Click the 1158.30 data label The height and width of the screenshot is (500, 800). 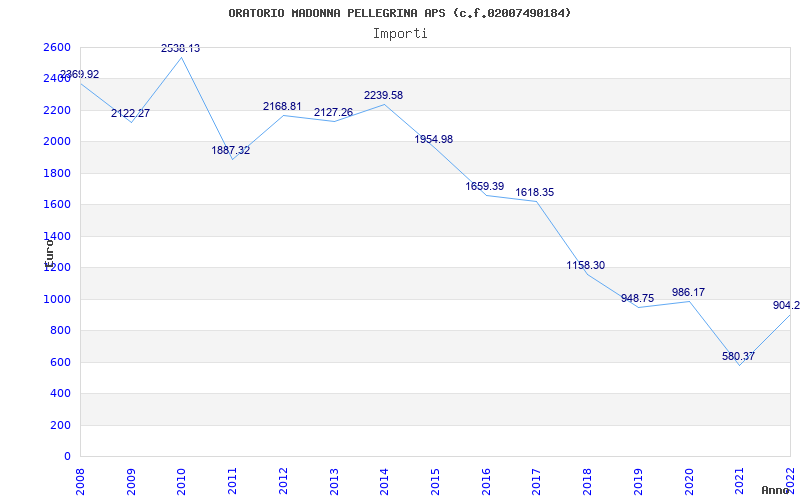(586, 265)
